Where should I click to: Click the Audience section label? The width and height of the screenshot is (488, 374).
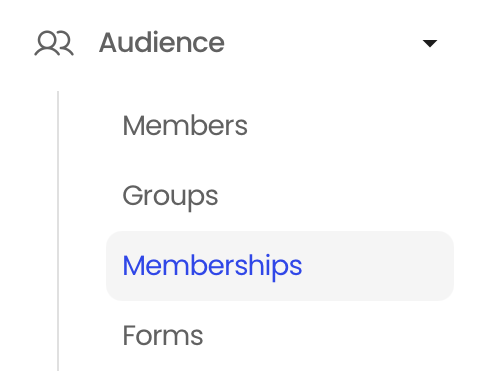coord(162,43)
